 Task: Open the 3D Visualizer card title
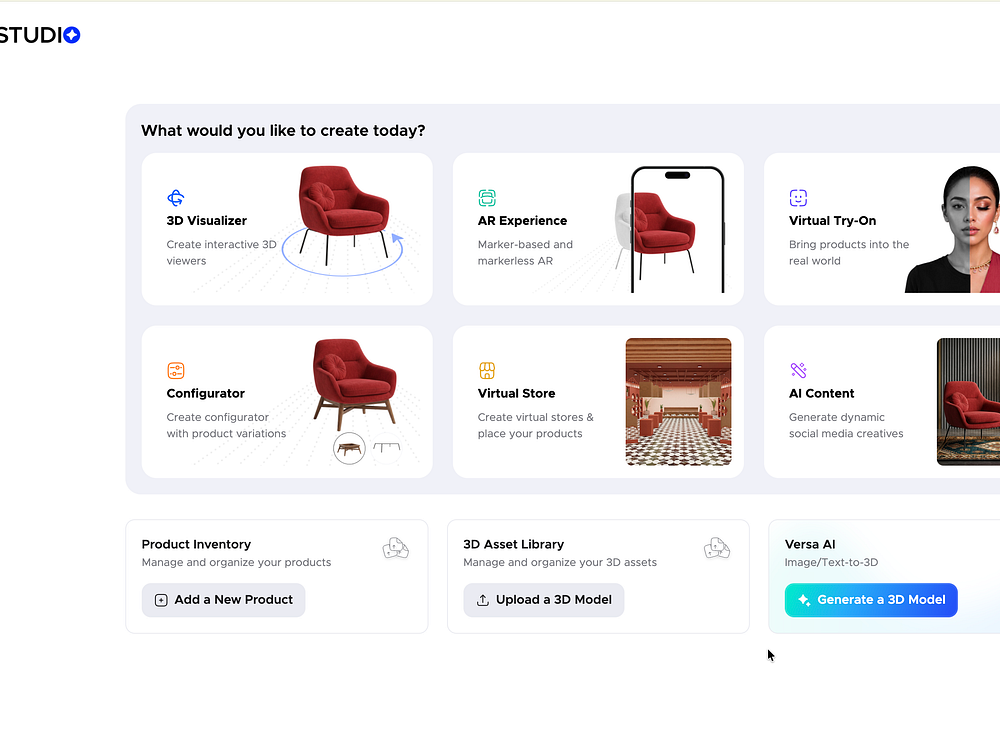coord(207,221)
